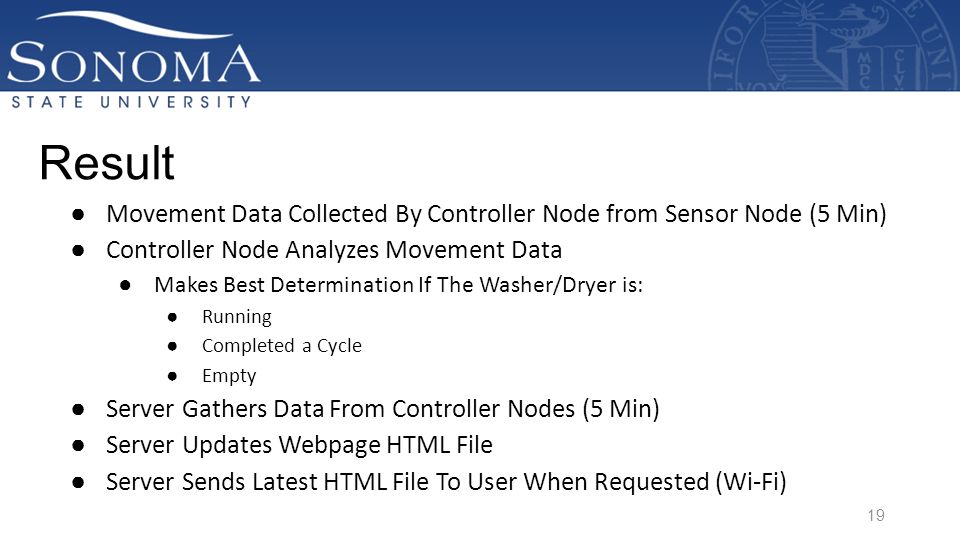The width and height of the screenshot is (960, 540).
Task: Click bullet dot before Running
Action: tap(172, 317)
